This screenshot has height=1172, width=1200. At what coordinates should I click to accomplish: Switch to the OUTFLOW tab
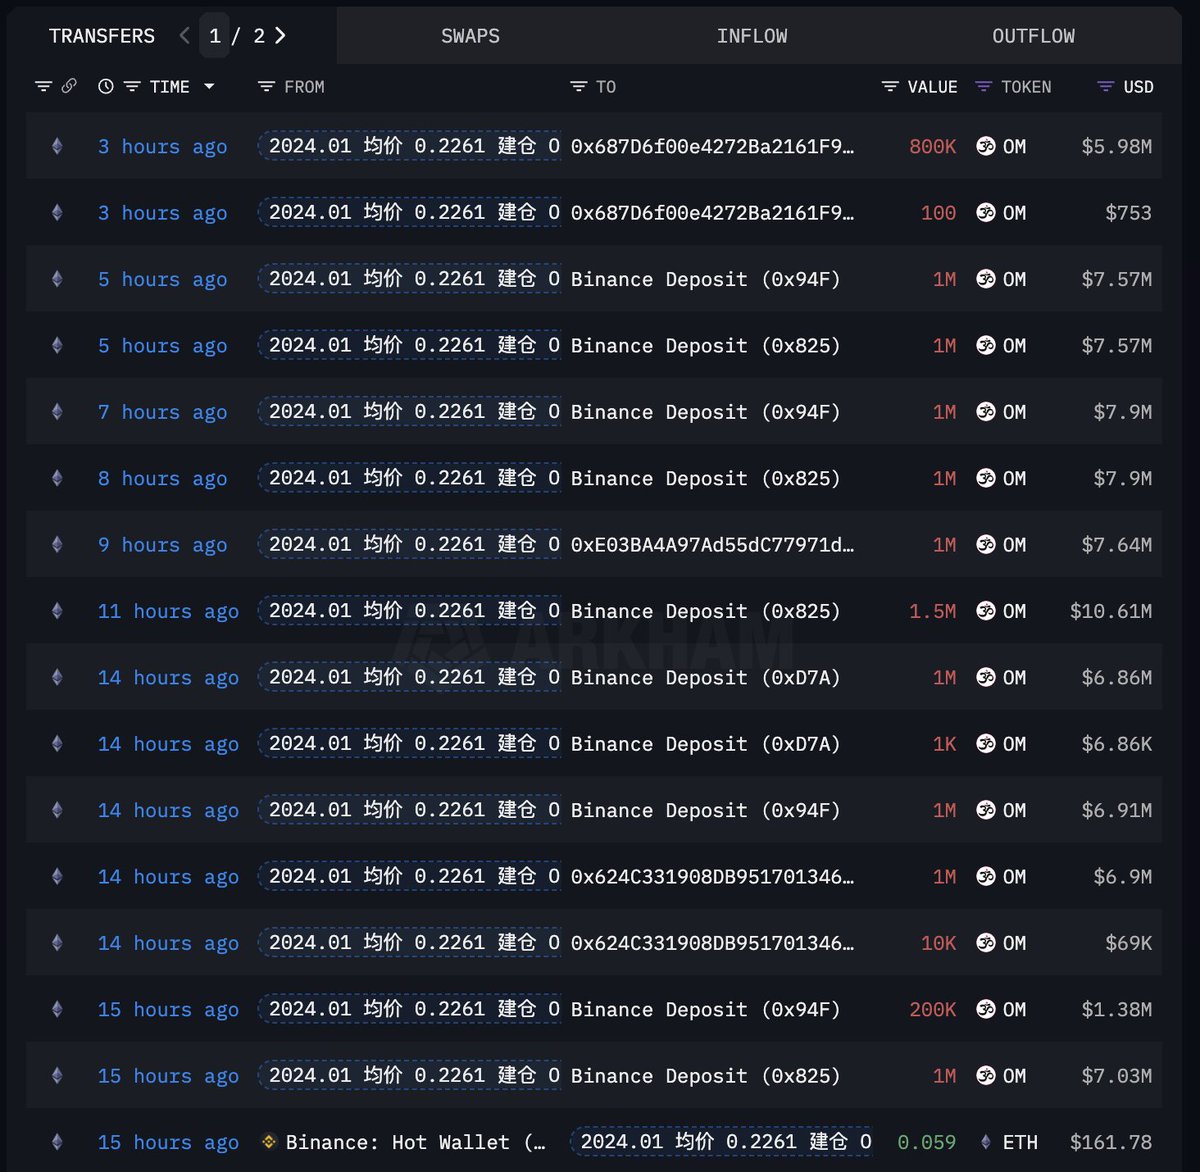click(x=1033, y=36)
